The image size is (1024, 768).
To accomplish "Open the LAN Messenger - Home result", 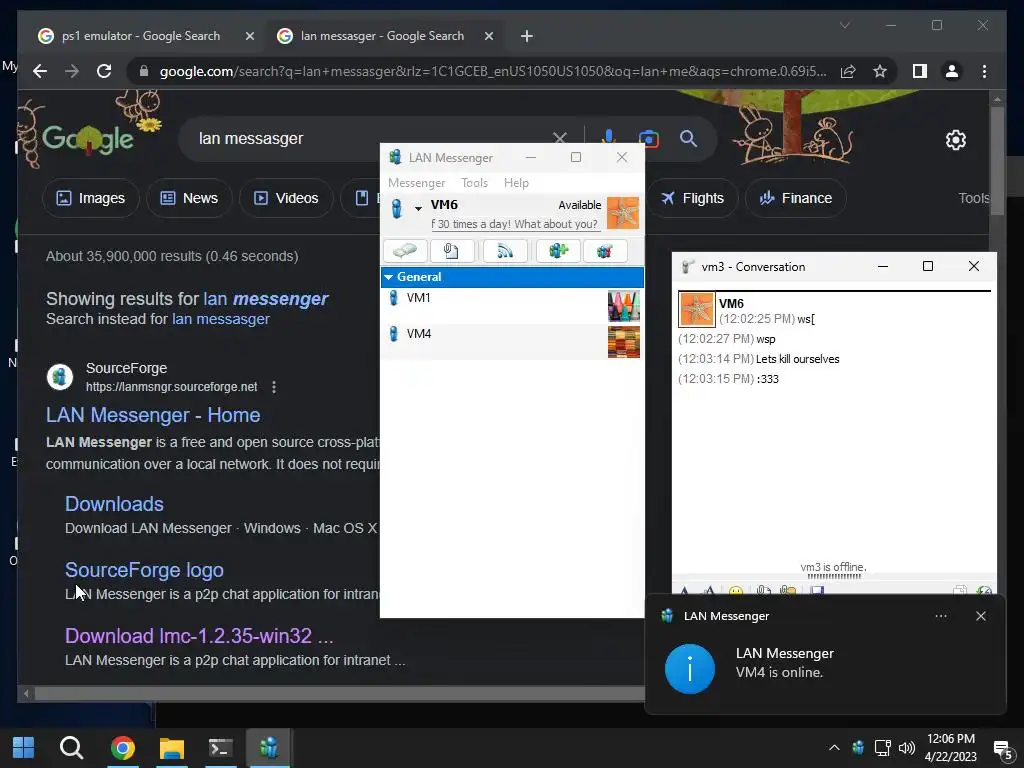I will coord(153,415).
